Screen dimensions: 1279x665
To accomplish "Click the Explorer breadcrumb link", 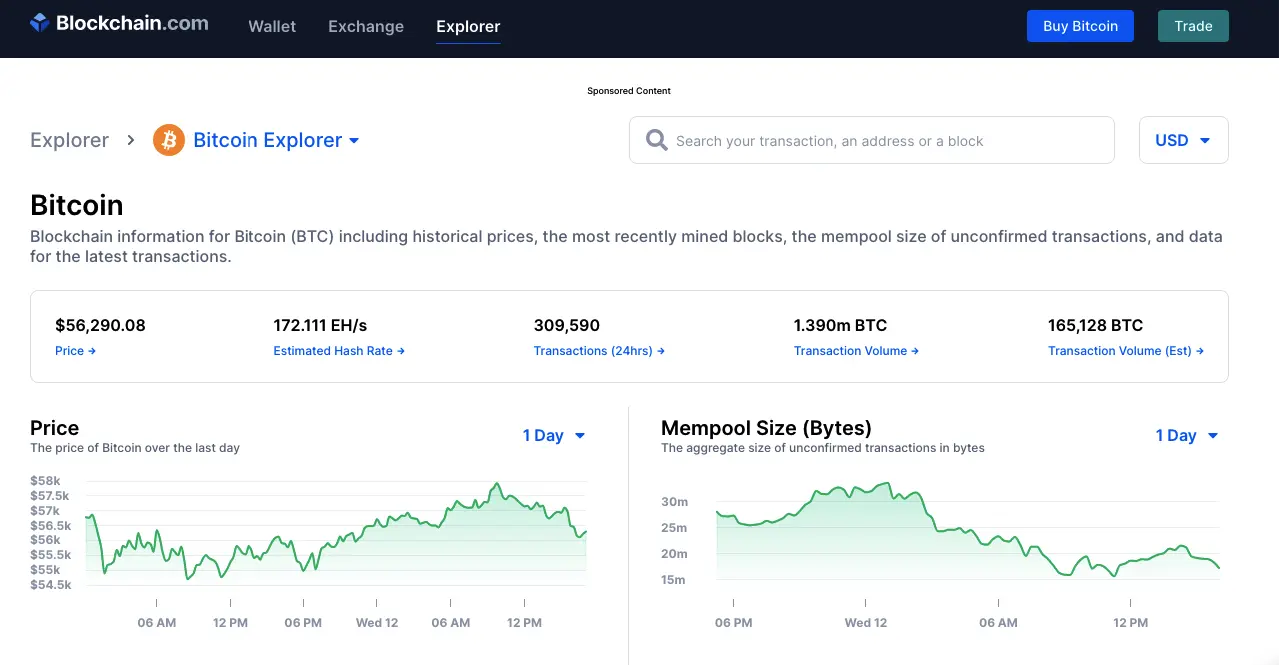I will (x=69, y=140).
